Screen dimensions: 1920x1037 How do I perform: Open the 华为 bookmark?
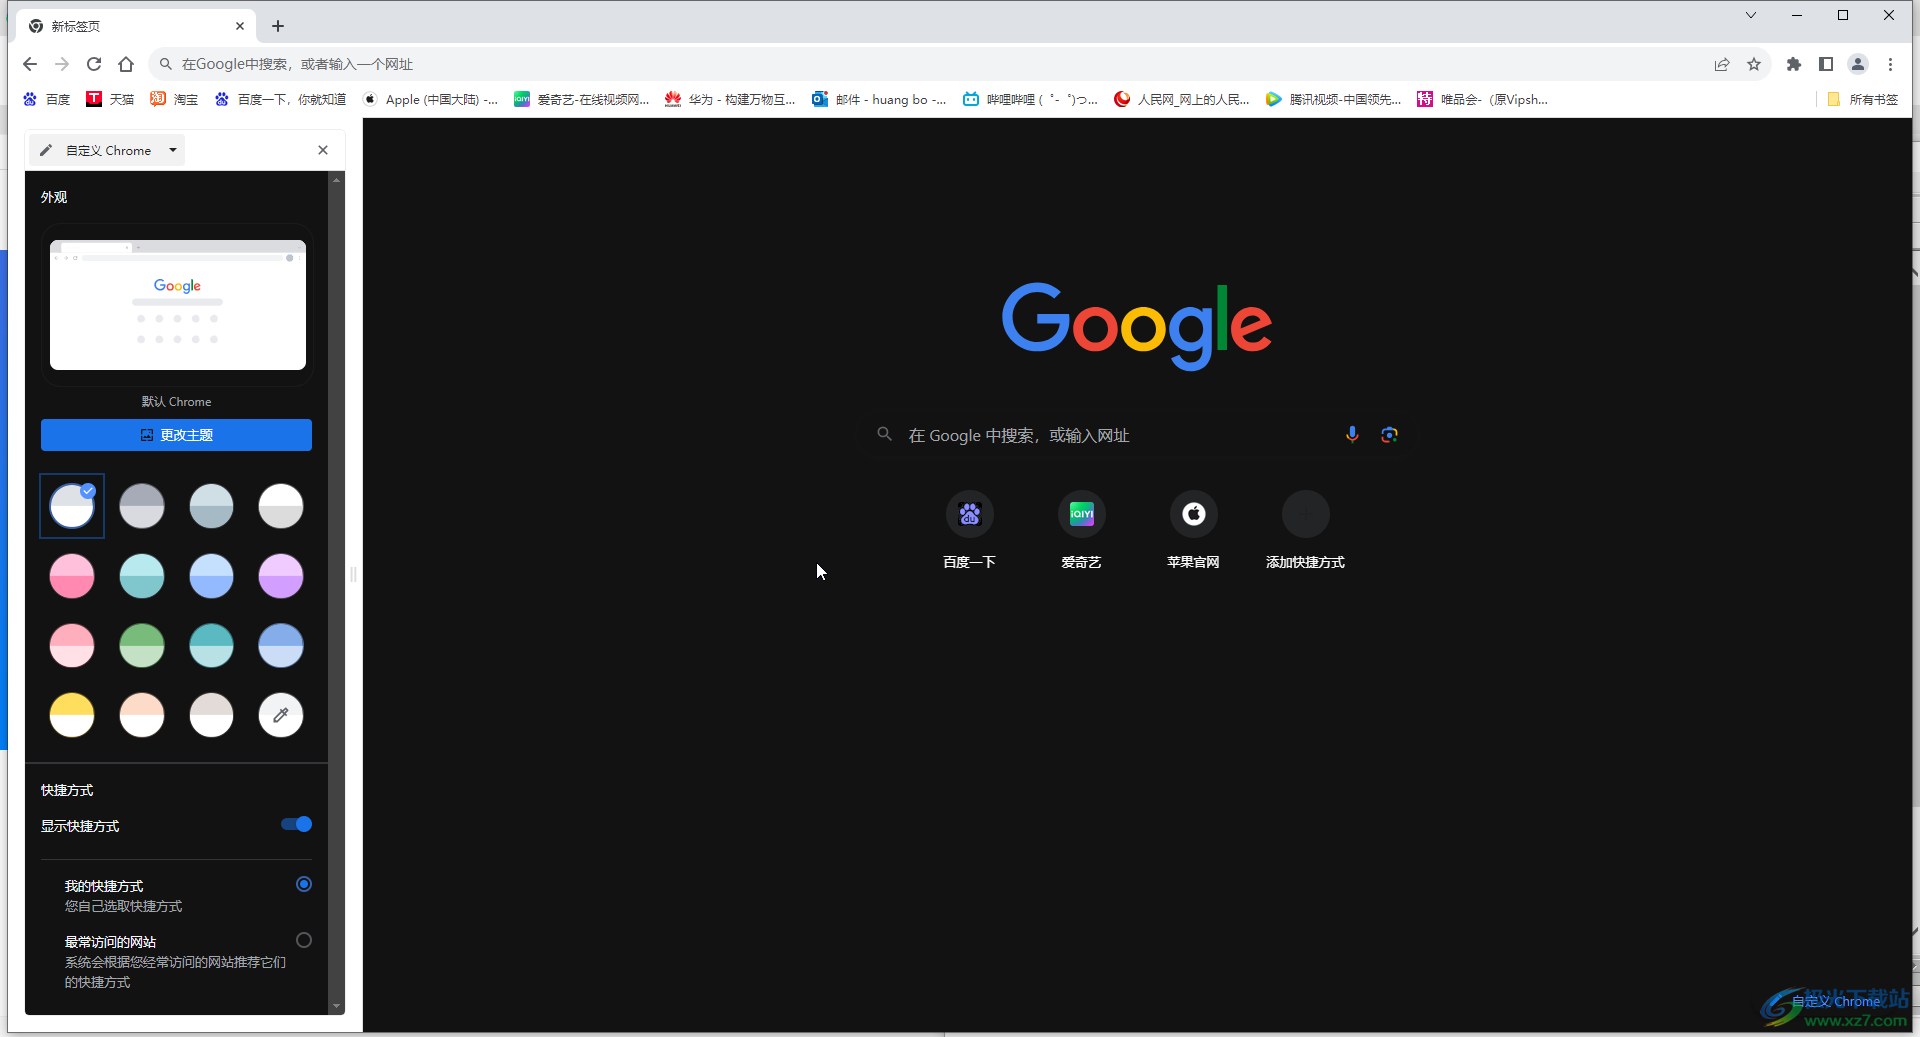730,99
